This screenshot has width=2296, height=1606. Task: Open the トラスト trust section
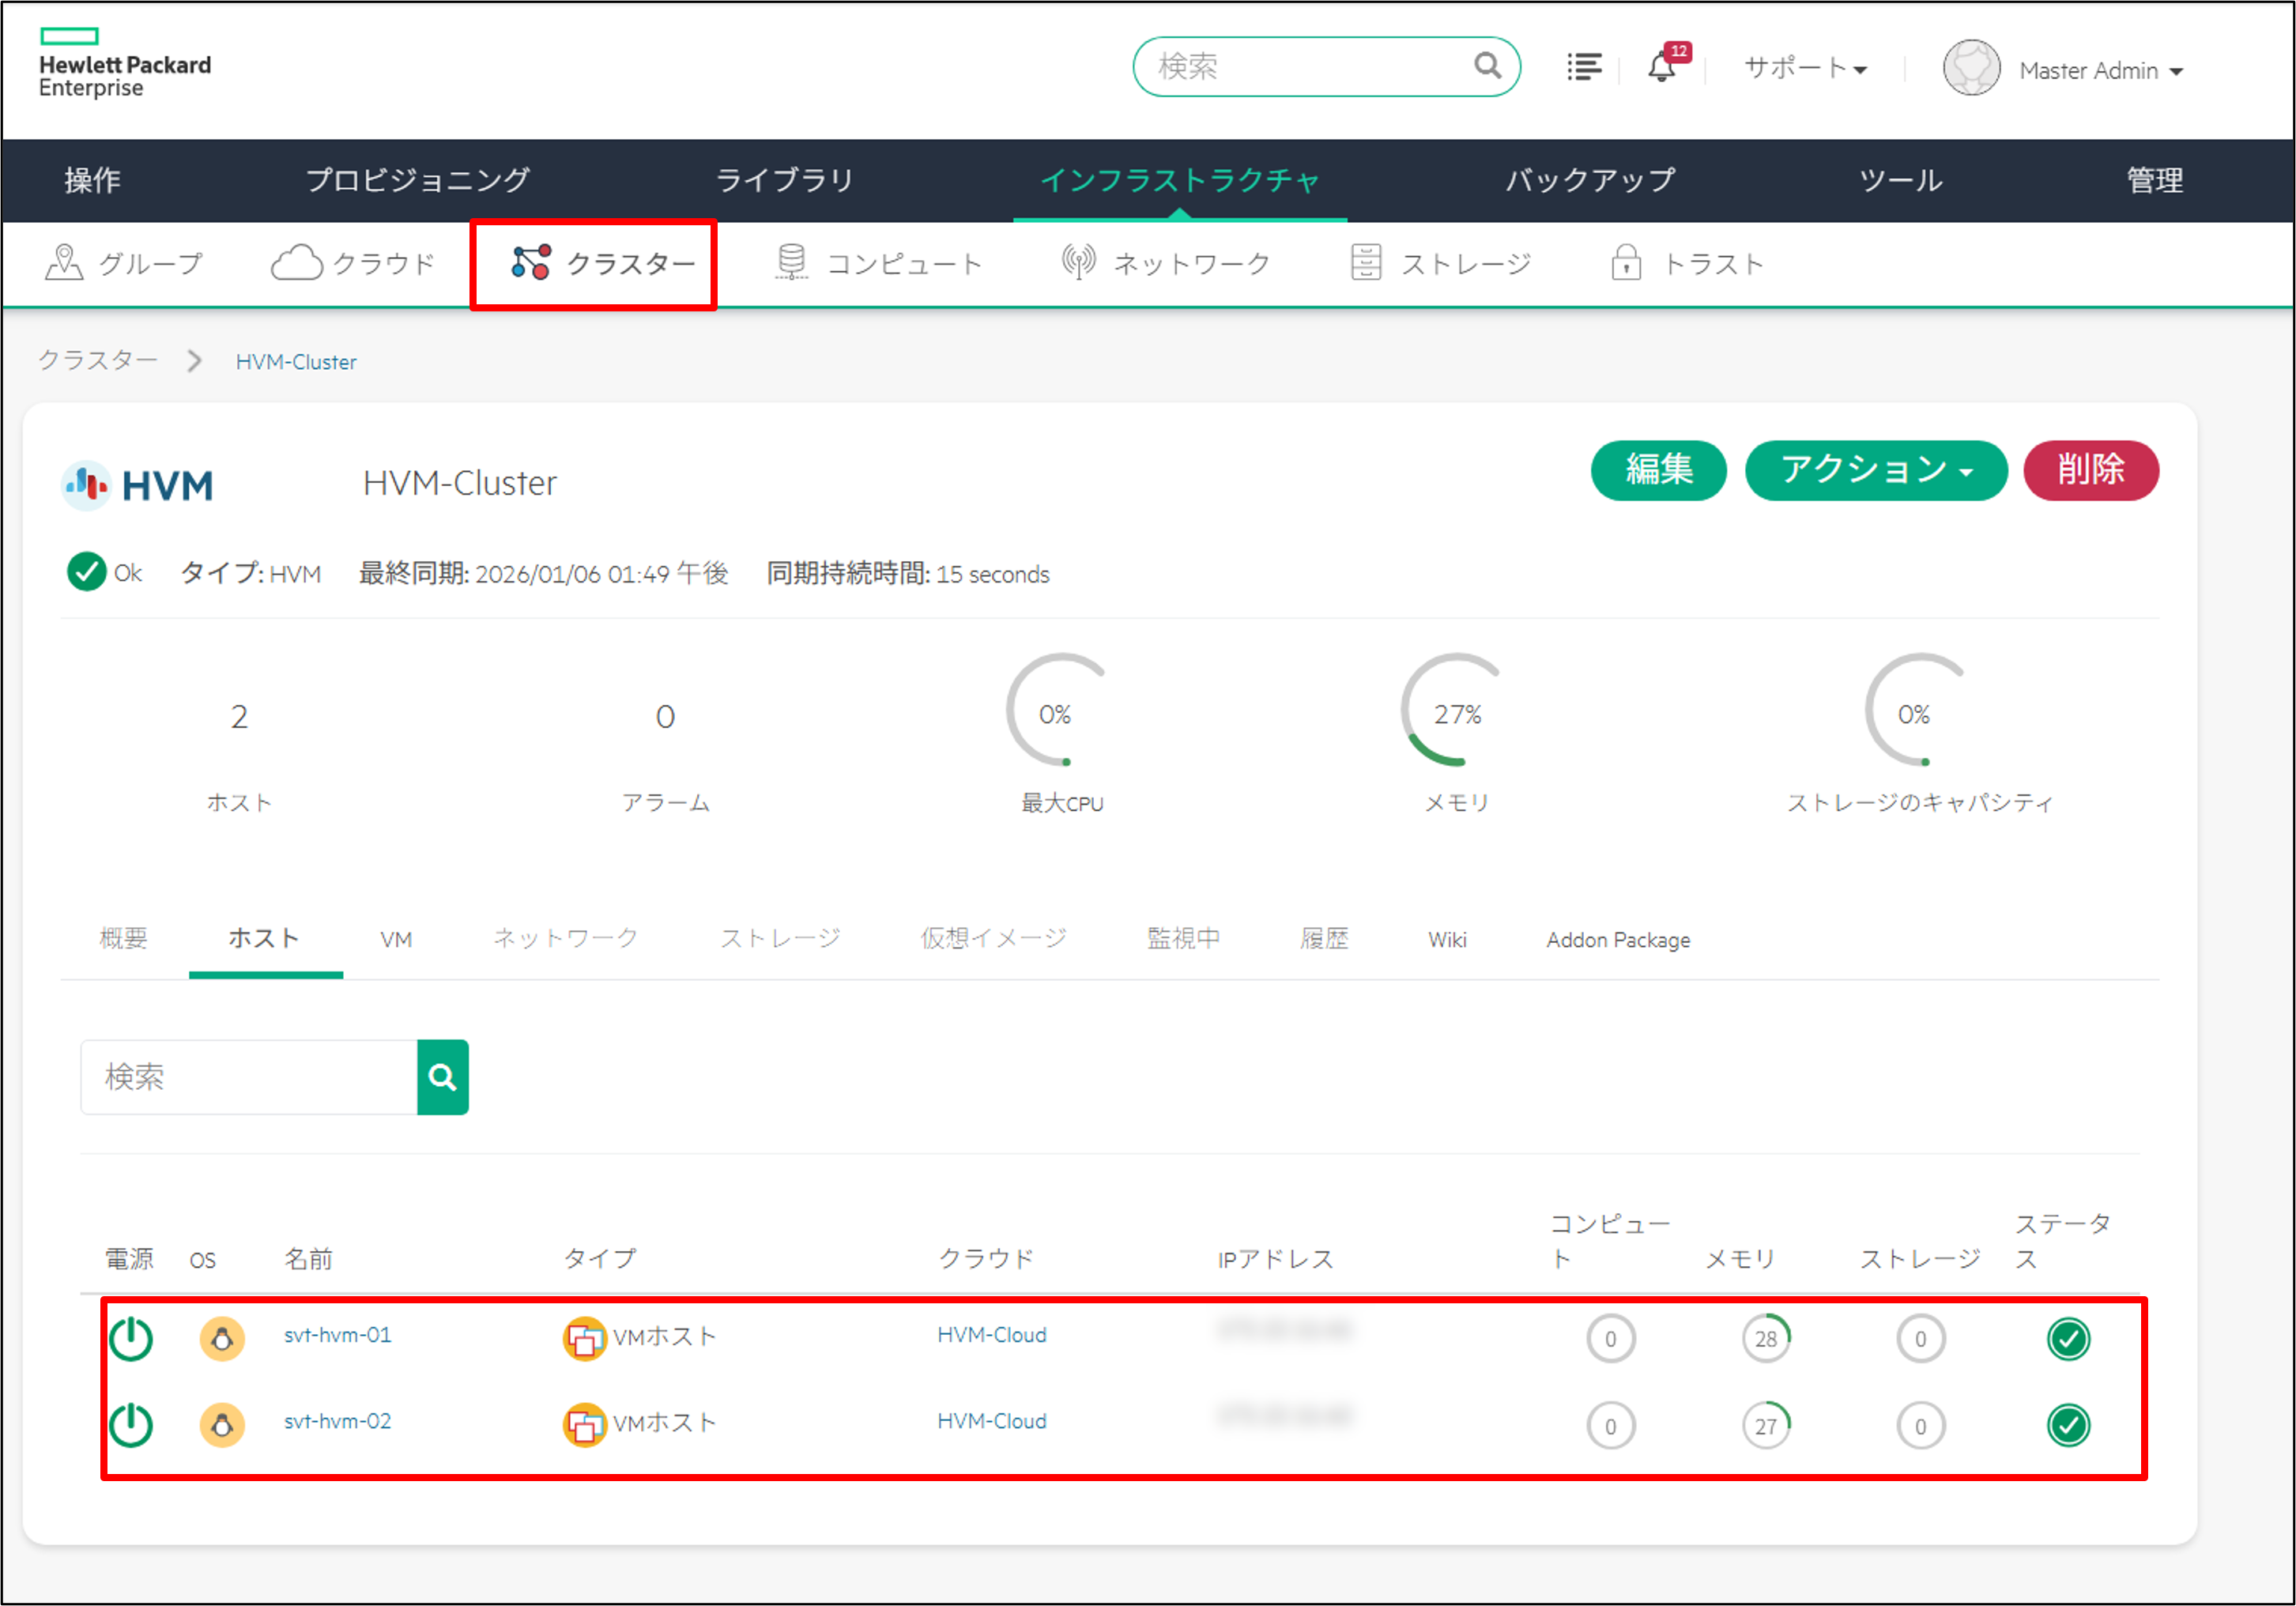coord(1687,264)
